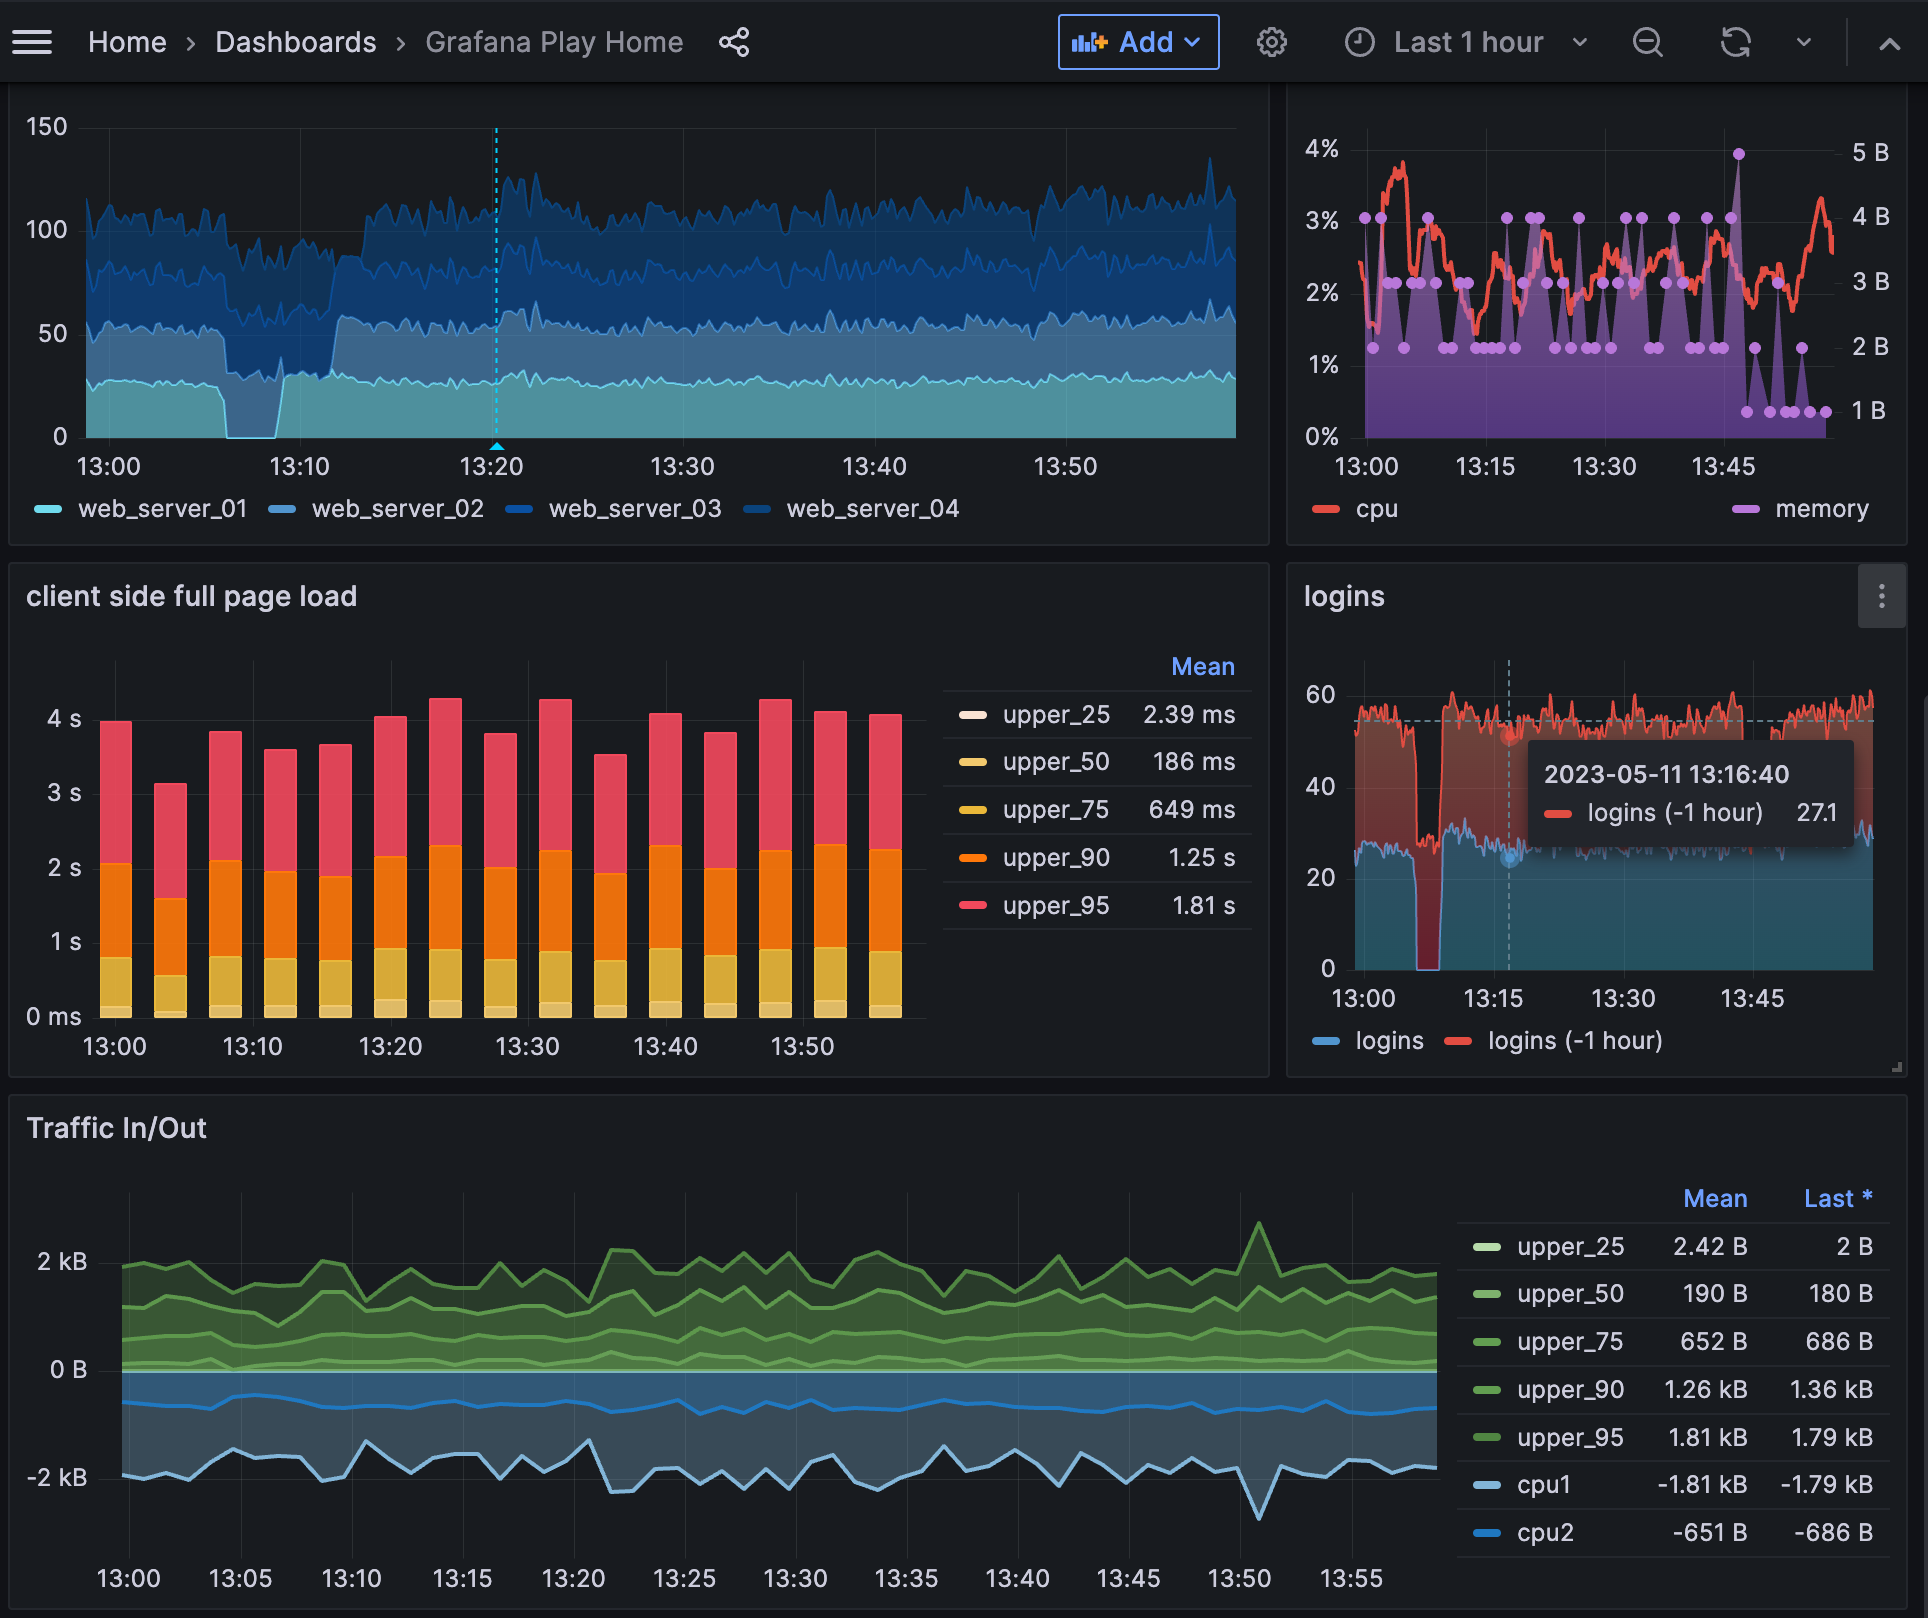1928x1618 pixels.
Task: Click the Dashboards breadcrumb
Action: click(x=295, y=42)
